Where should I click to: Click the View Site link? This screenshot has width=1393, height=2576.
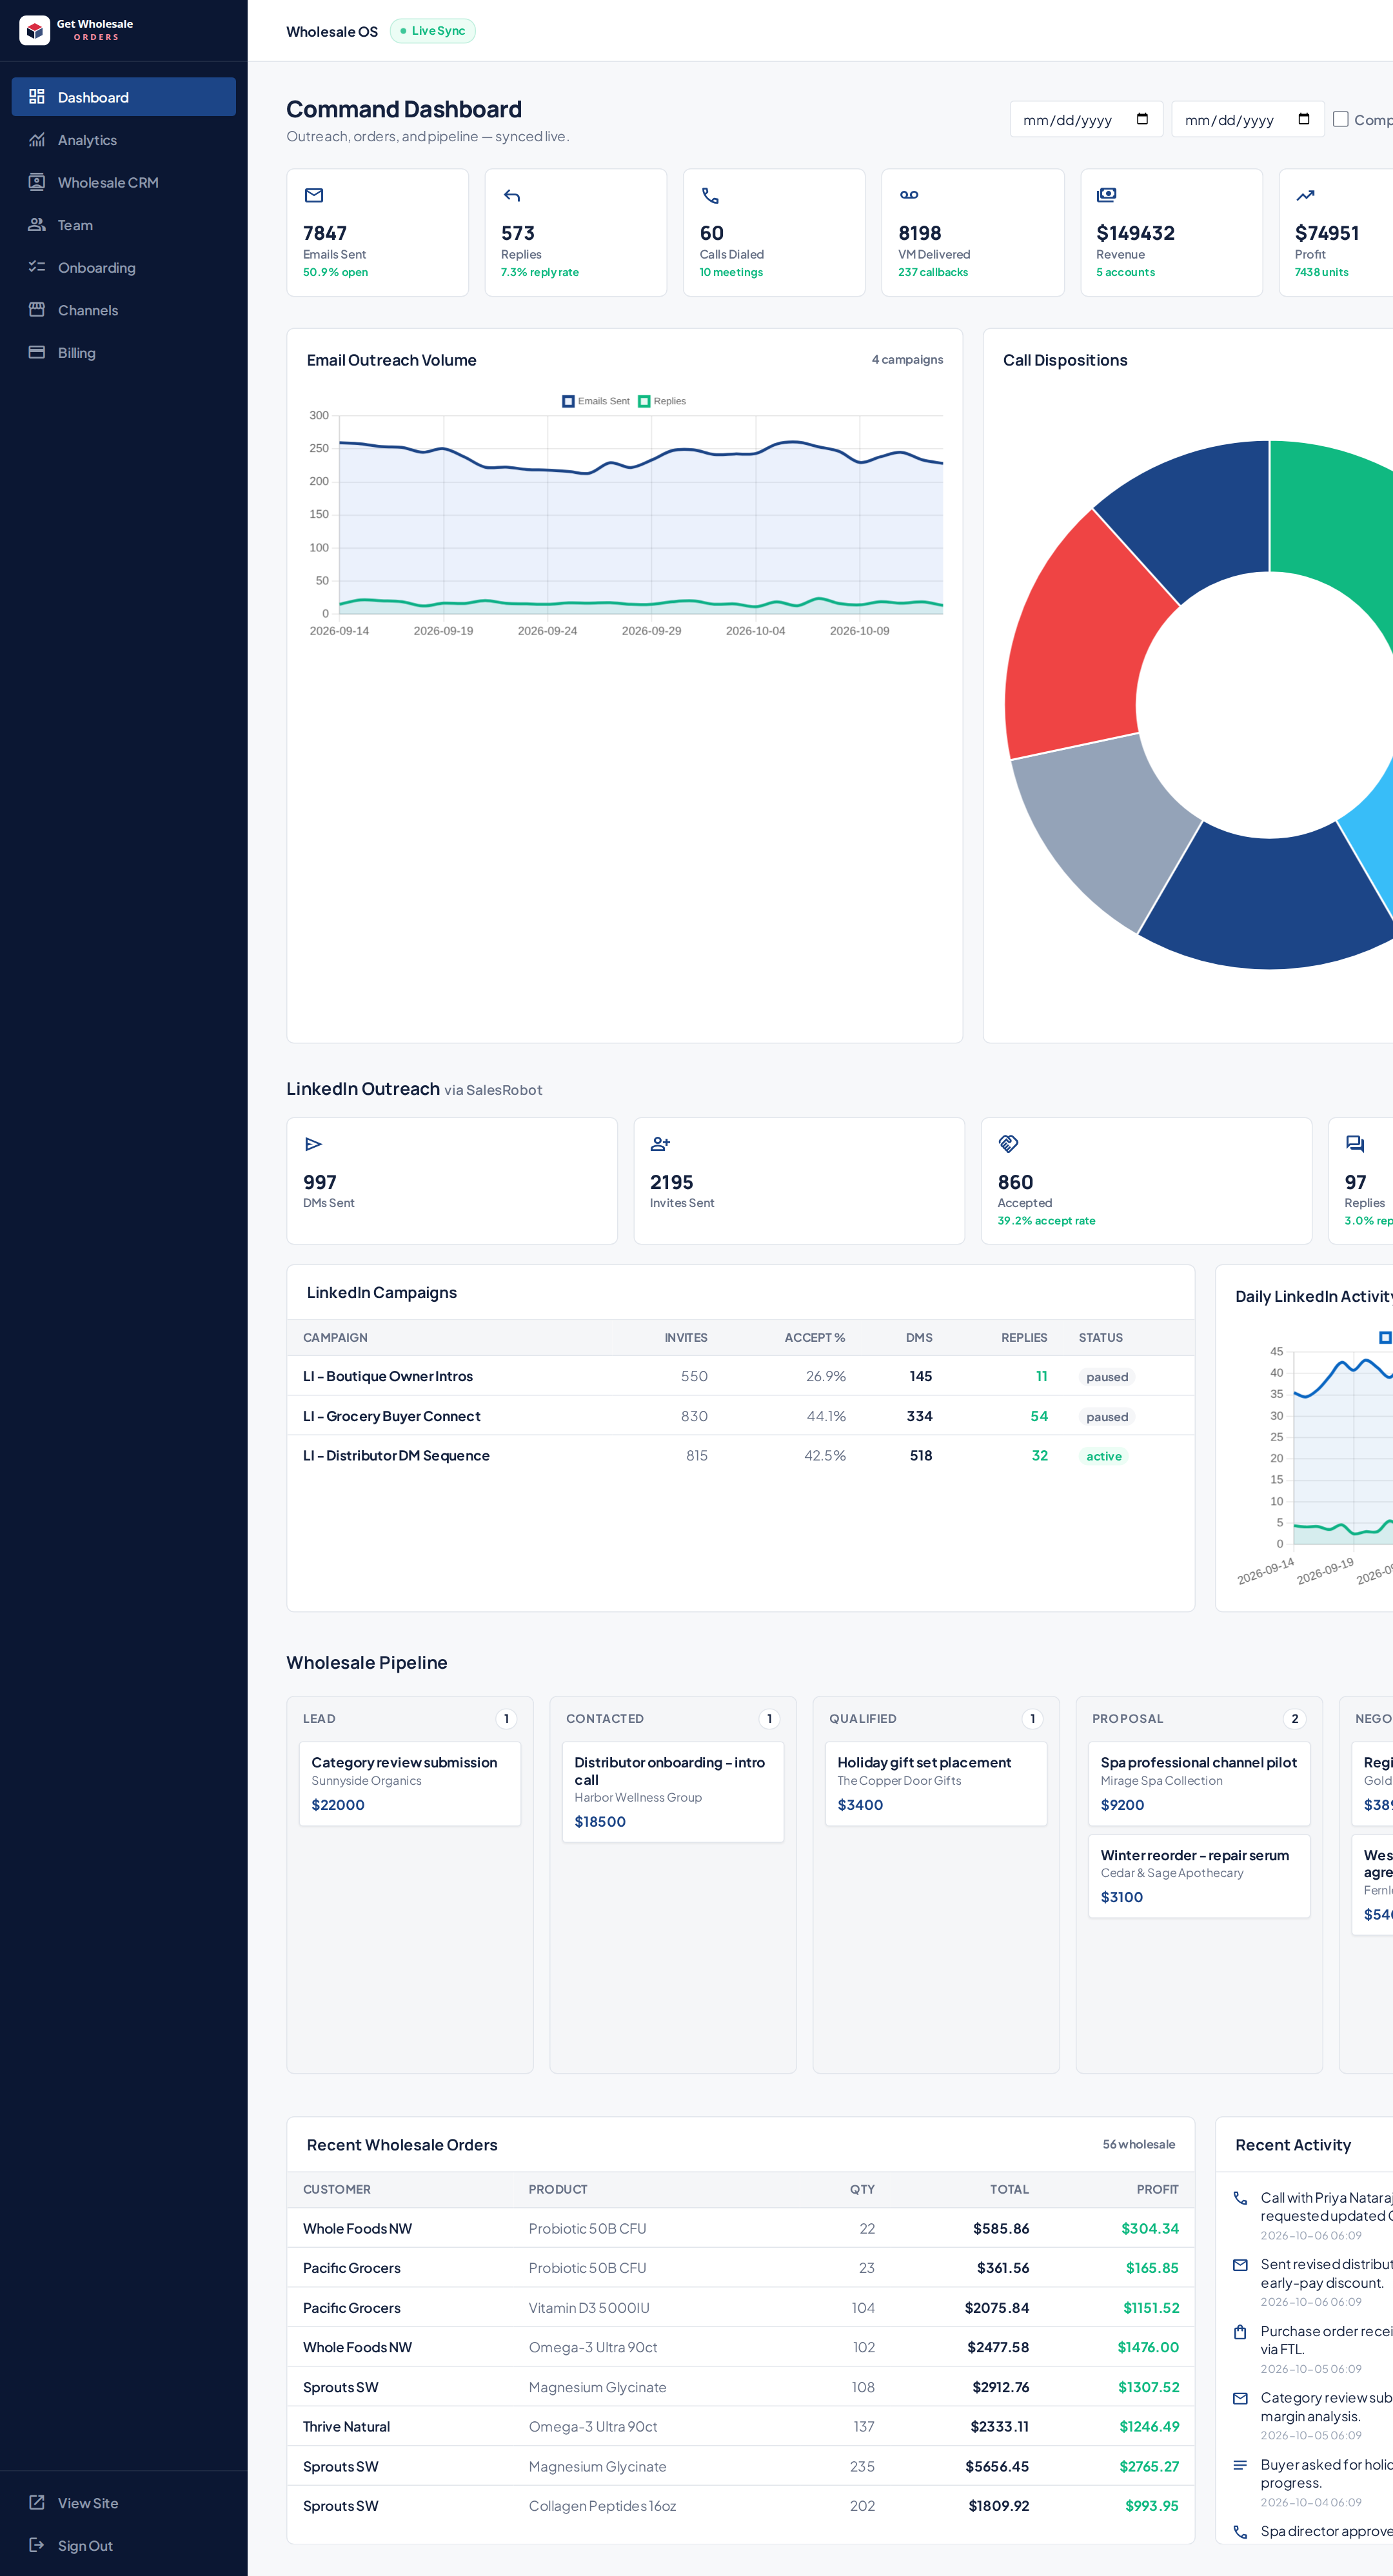coord(123,2502)
